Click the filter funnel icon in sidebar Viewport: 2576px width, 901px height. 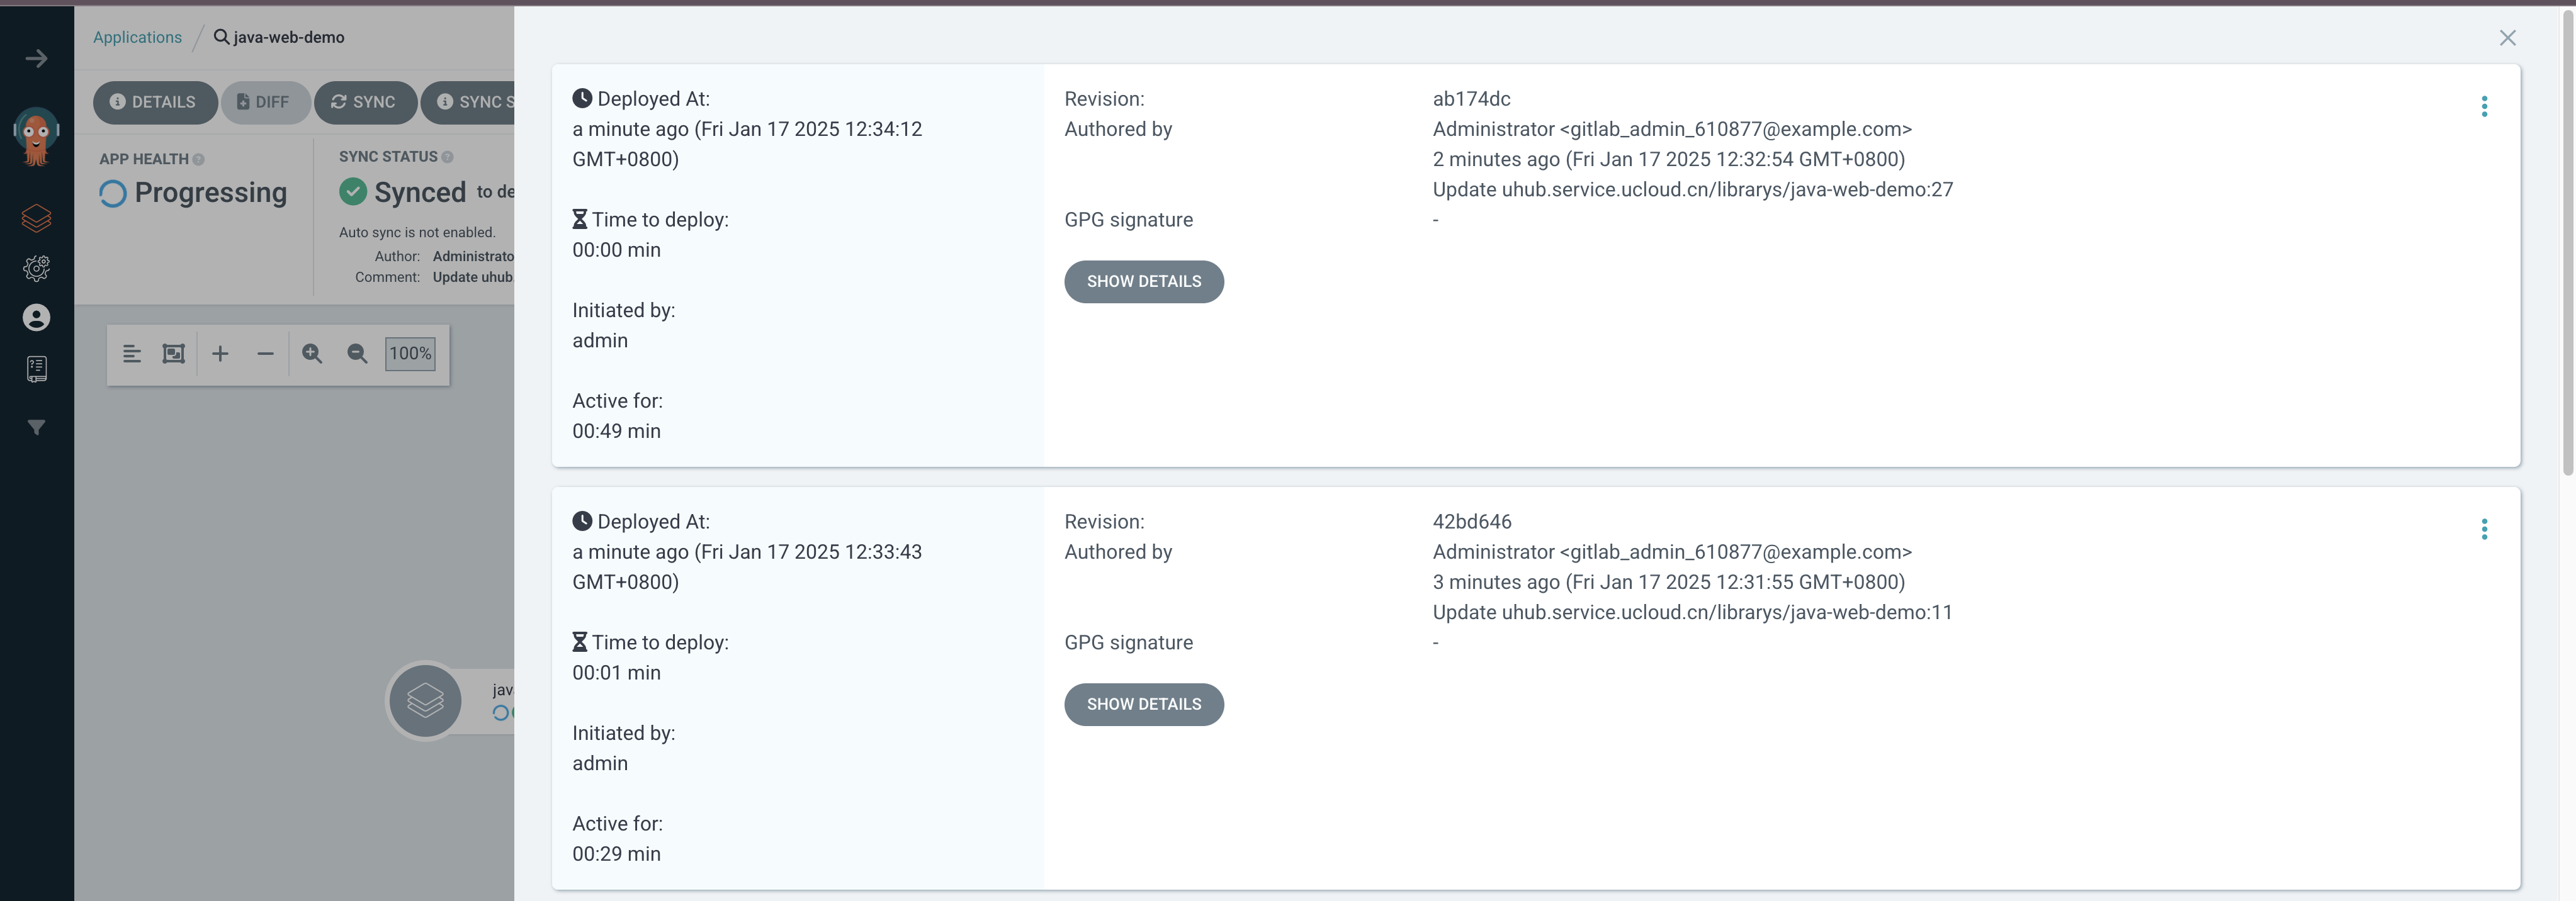[36, 428]
